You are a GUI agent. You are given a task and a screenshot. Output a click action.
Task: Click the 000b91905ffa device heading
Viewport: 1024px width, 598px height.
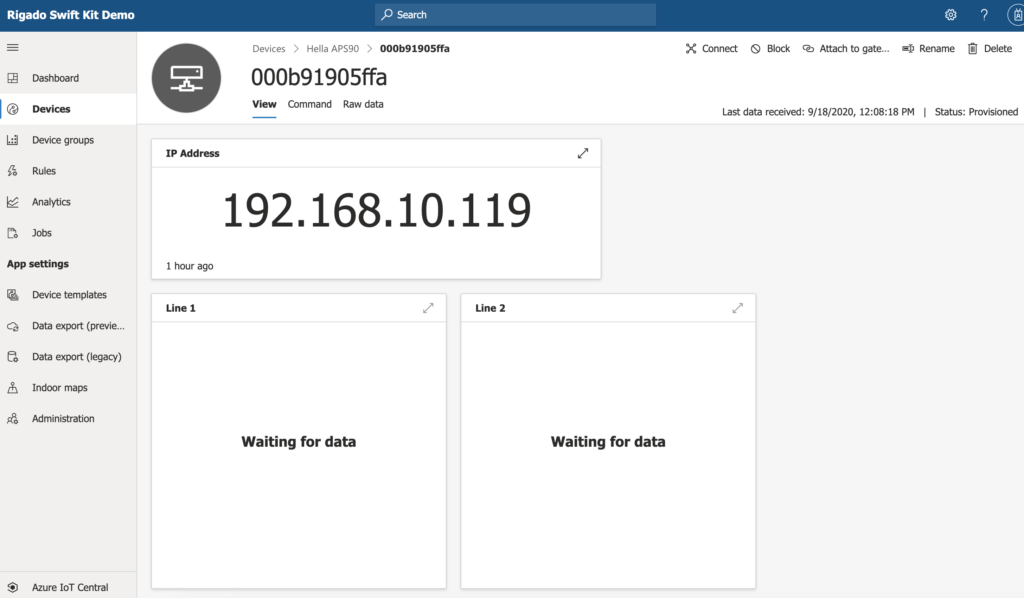(319, 78)
